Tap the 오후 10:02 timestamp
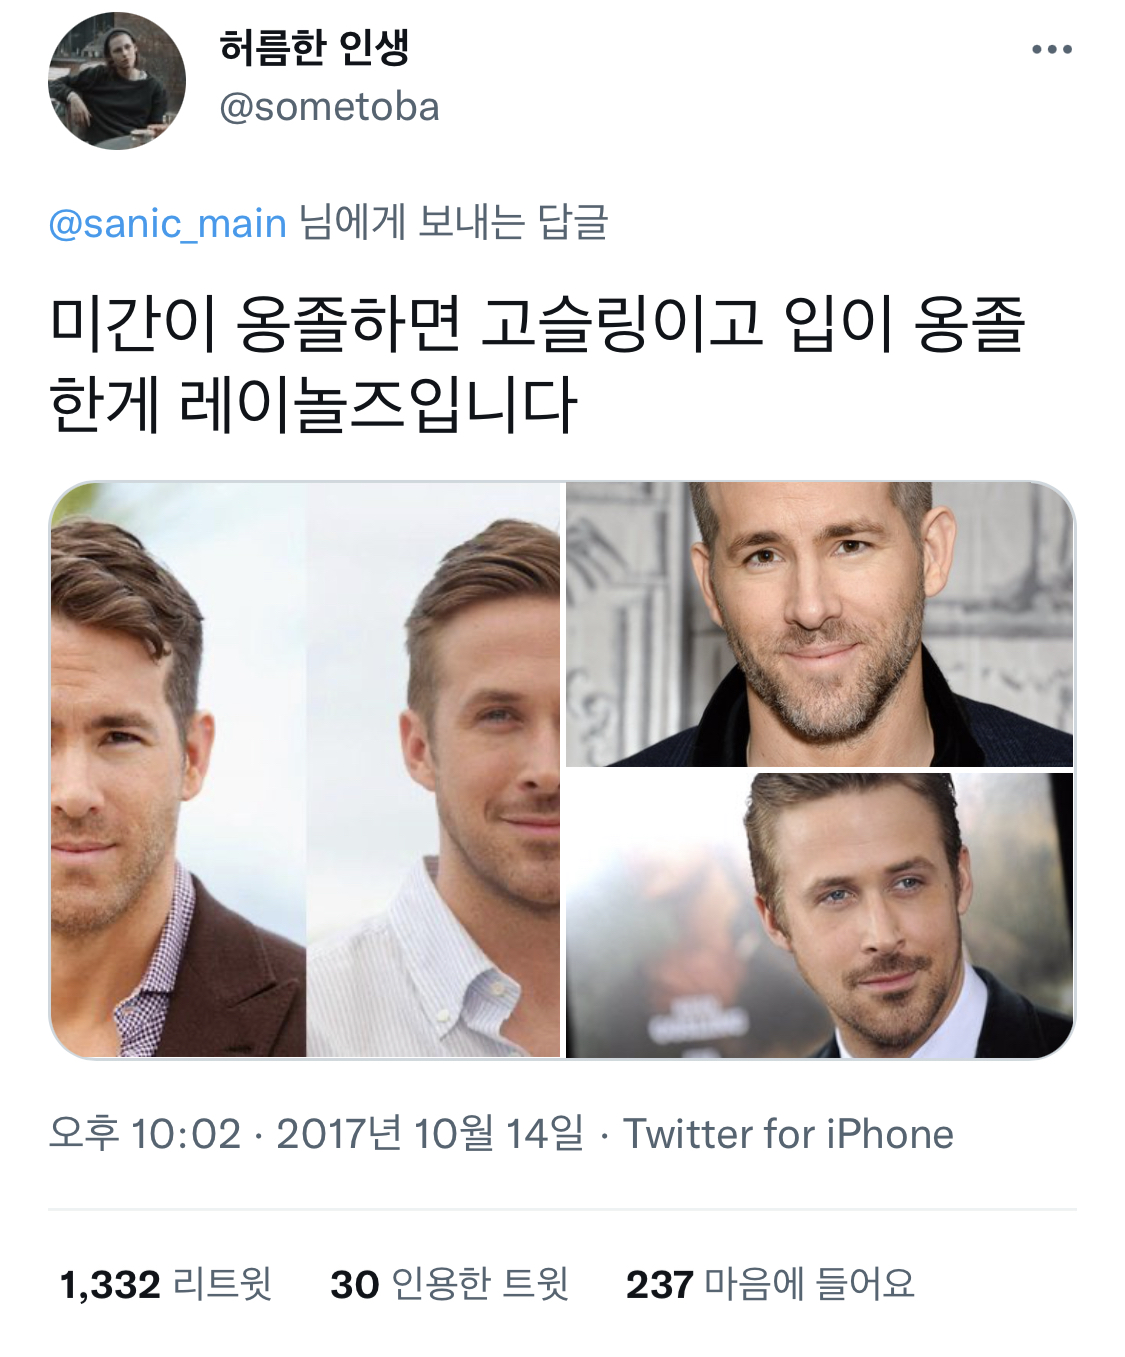 tap(145, 1134)
